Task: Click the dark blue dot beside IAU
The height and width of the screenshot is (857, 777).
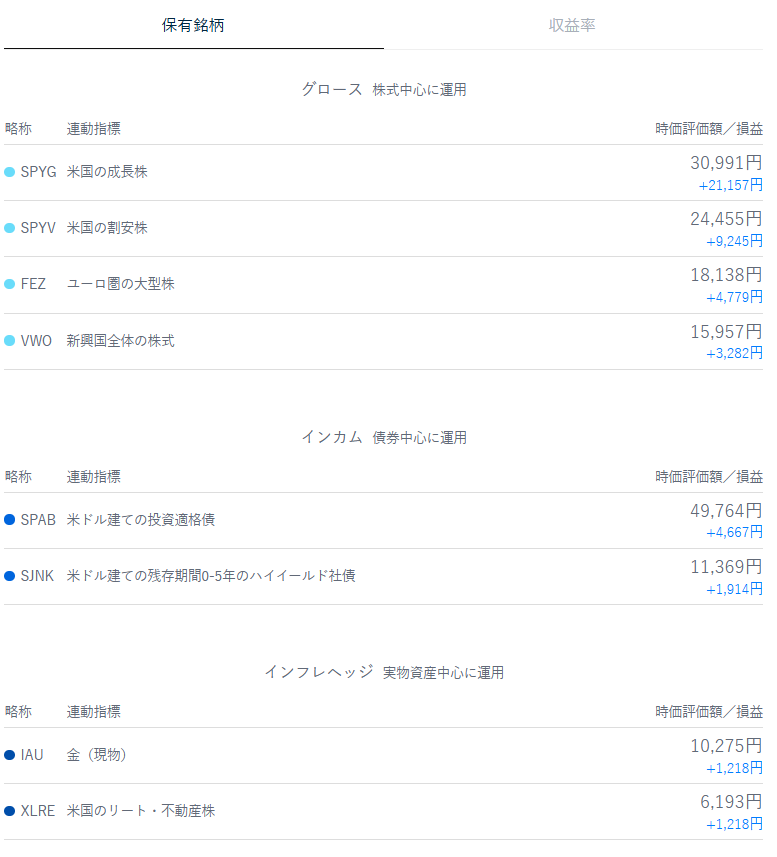Action: coord(10,755)
